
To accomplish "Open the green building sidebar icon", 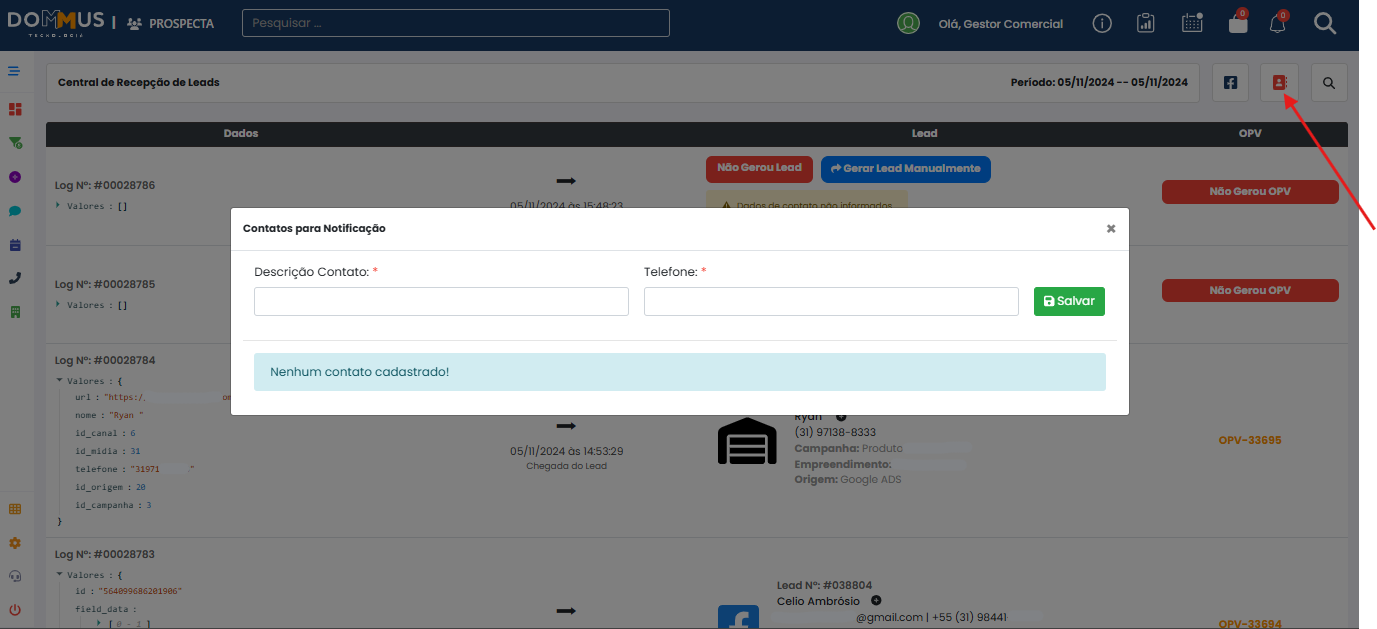I will coord(15,312).
